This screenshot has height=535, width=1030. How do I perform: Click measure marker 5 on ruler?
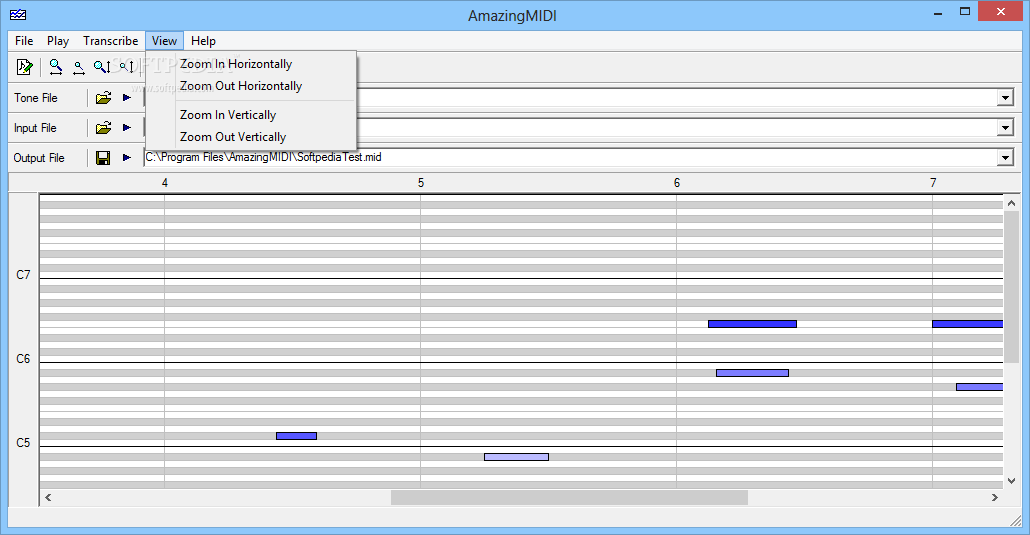[x=421, y=183]
